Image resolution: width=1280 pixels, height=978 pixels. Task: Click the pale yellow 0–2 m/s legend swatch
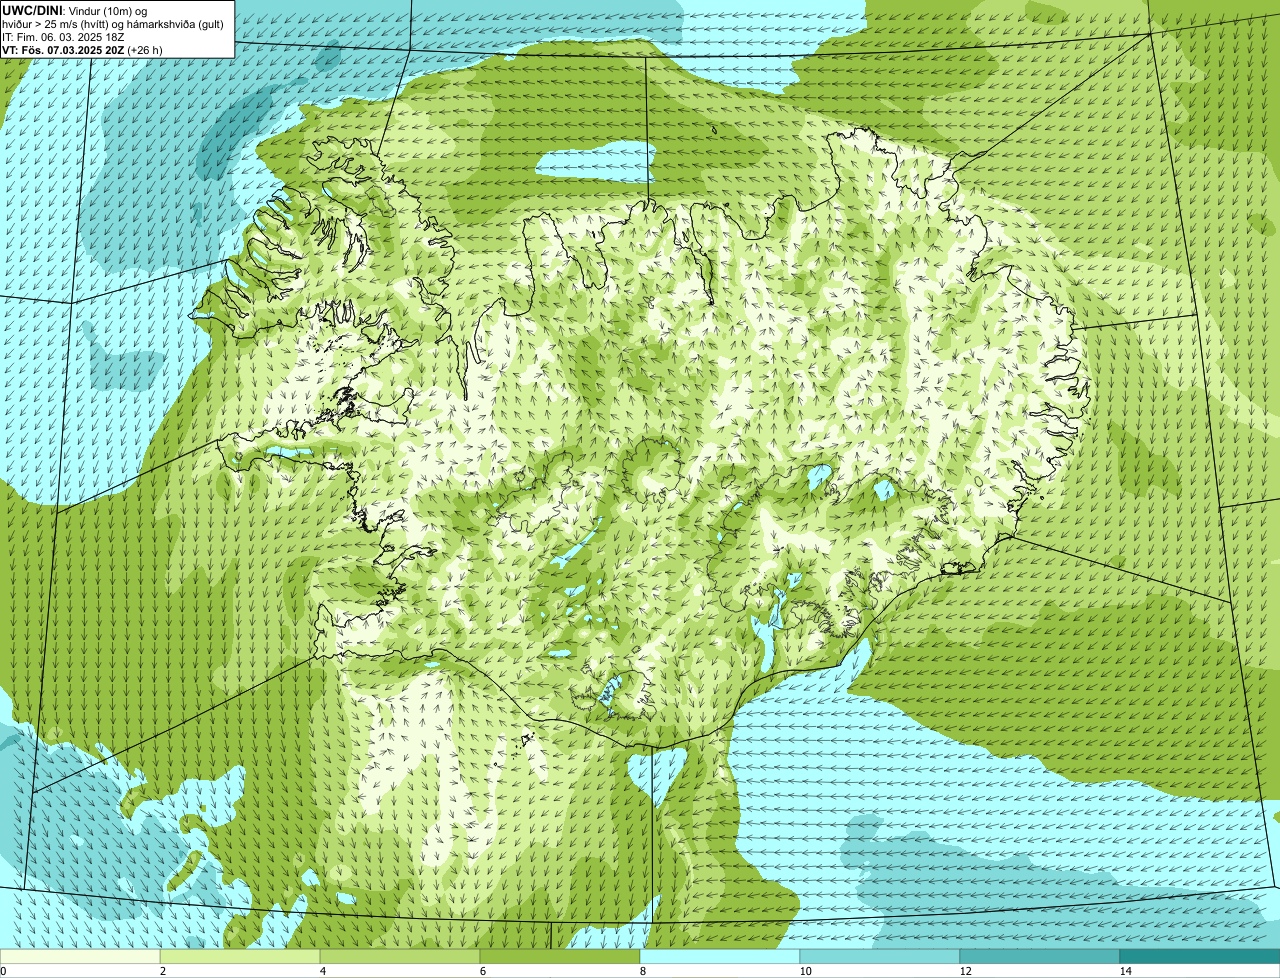click(80, 956)
